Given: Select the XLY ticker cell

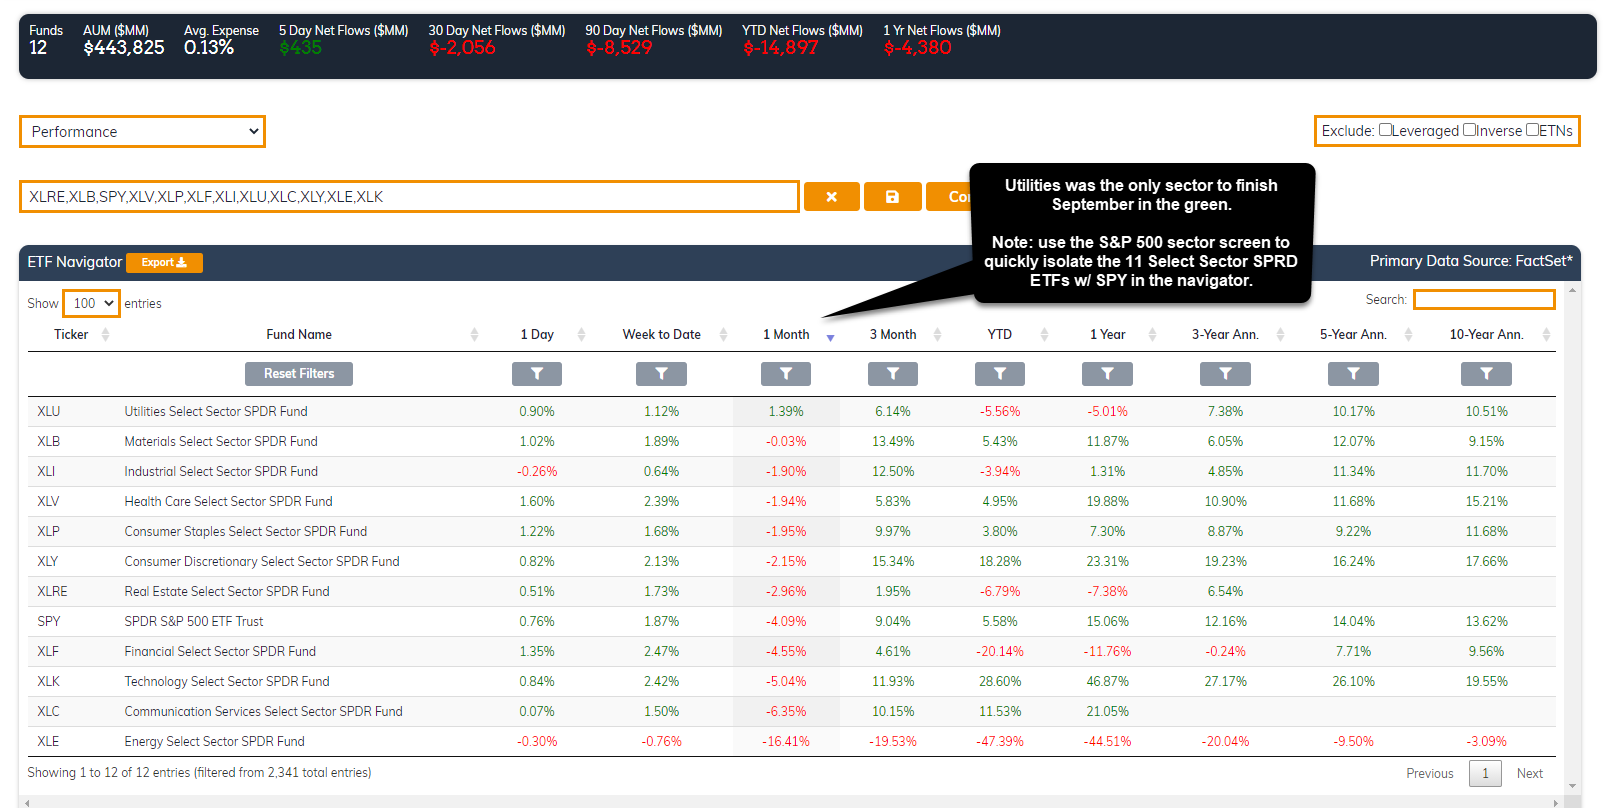Looking at the screenshot, I should 48,561.
